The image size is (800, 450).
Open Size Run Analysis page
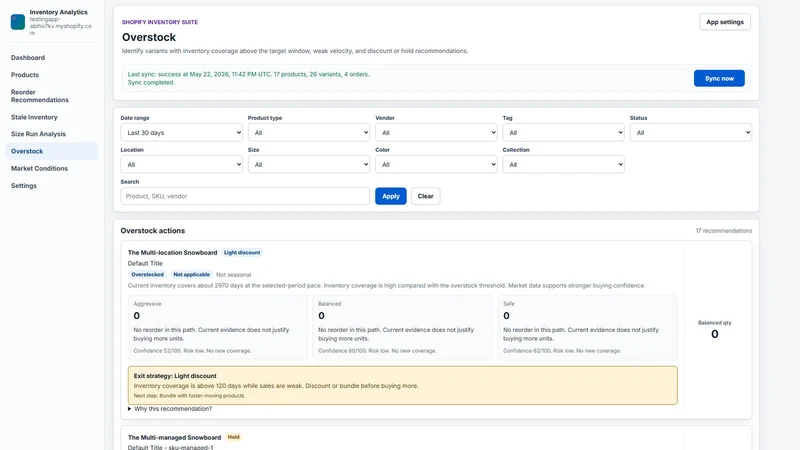(x=38, y=134)
